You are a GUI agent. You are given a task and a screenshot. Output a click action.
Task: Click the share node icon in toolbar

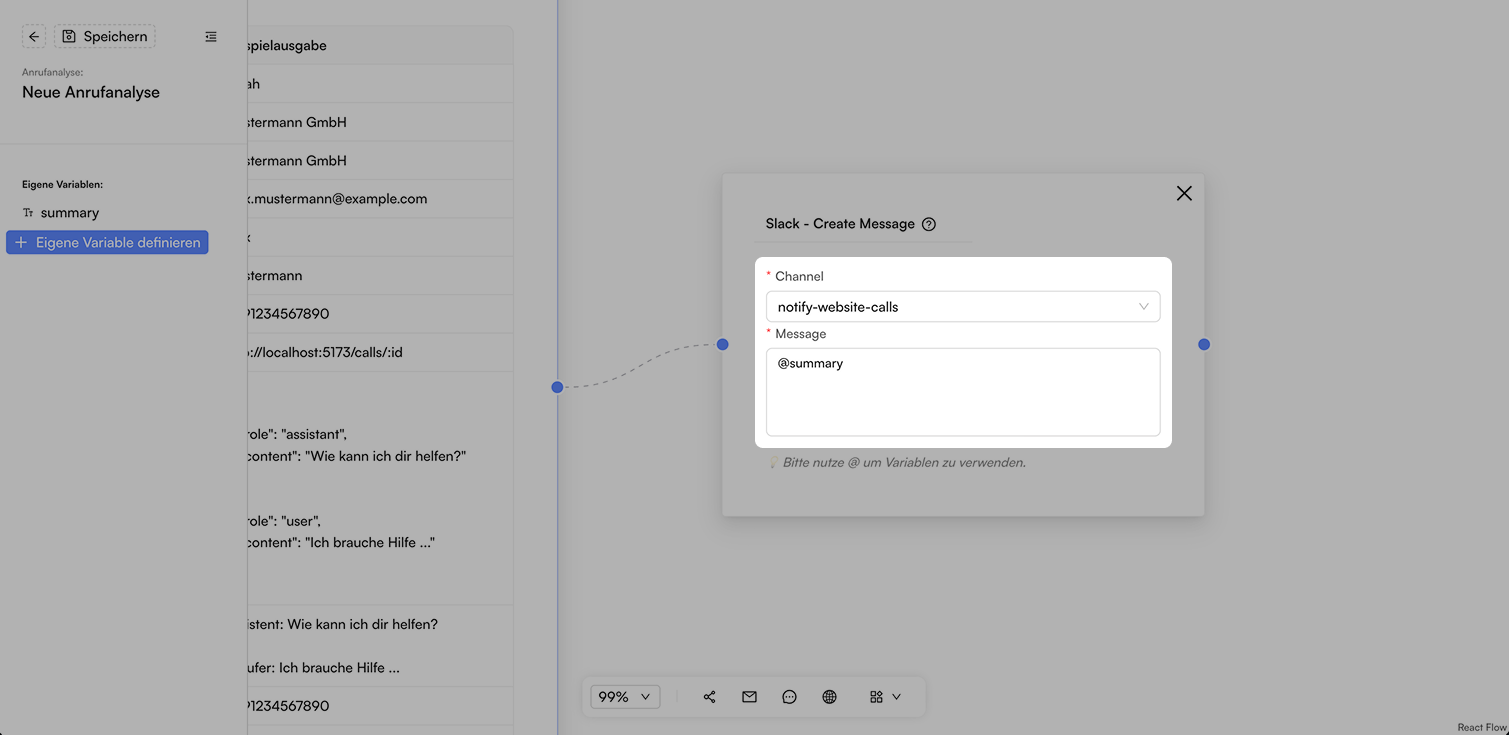709,697
